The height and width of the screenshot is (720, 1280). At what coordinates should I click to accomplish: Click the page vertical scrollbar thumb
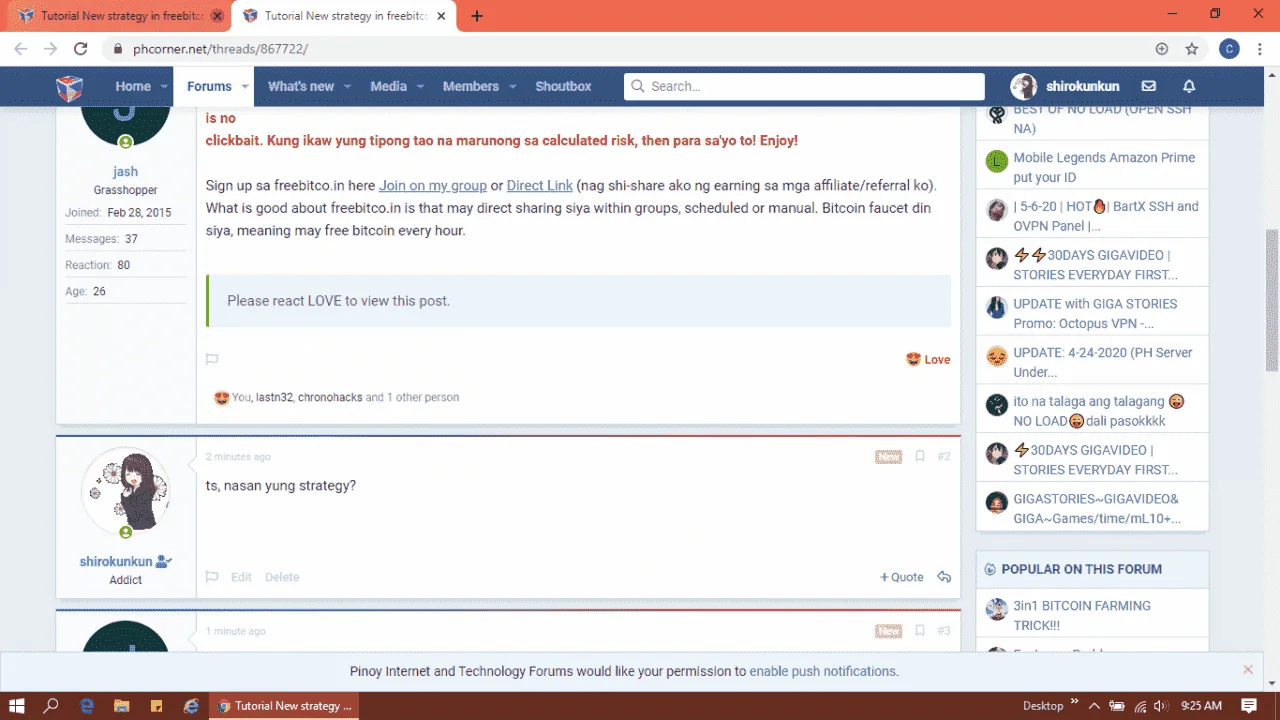coord(1272,300)
